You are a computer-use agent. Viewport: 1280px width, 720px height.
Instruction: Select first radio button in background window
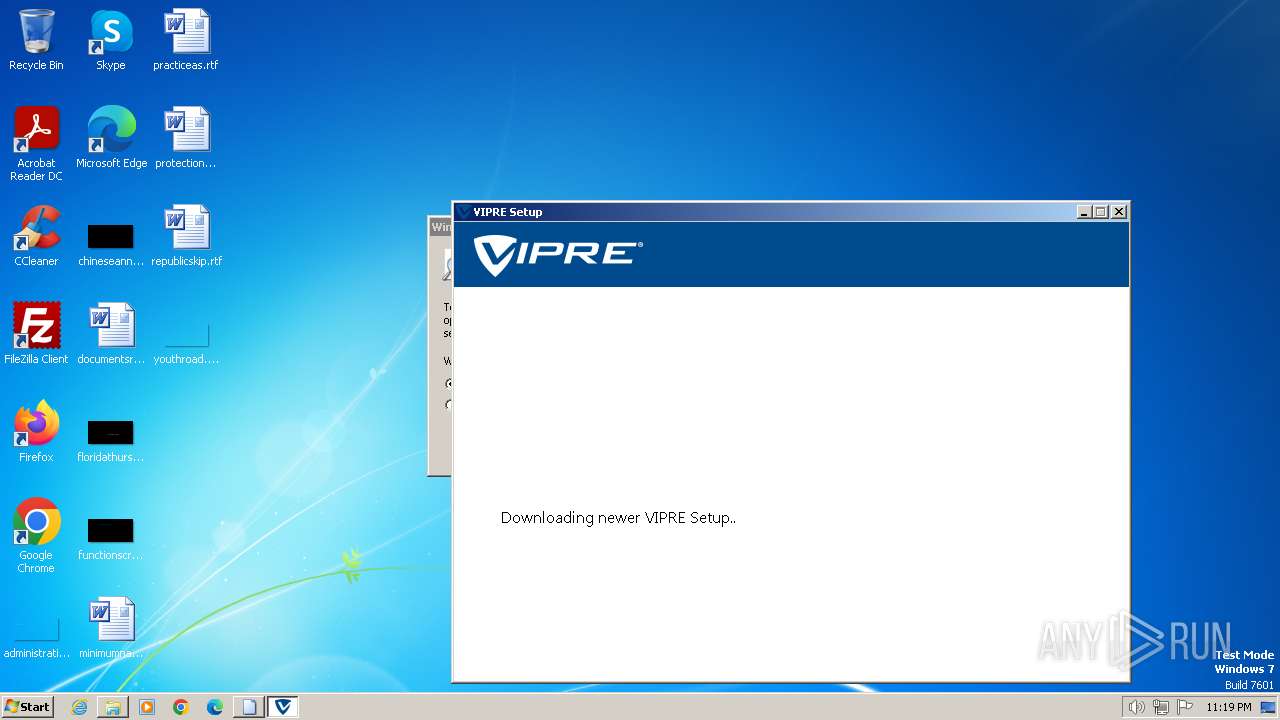pyautogui.click(x=449, y=383)
